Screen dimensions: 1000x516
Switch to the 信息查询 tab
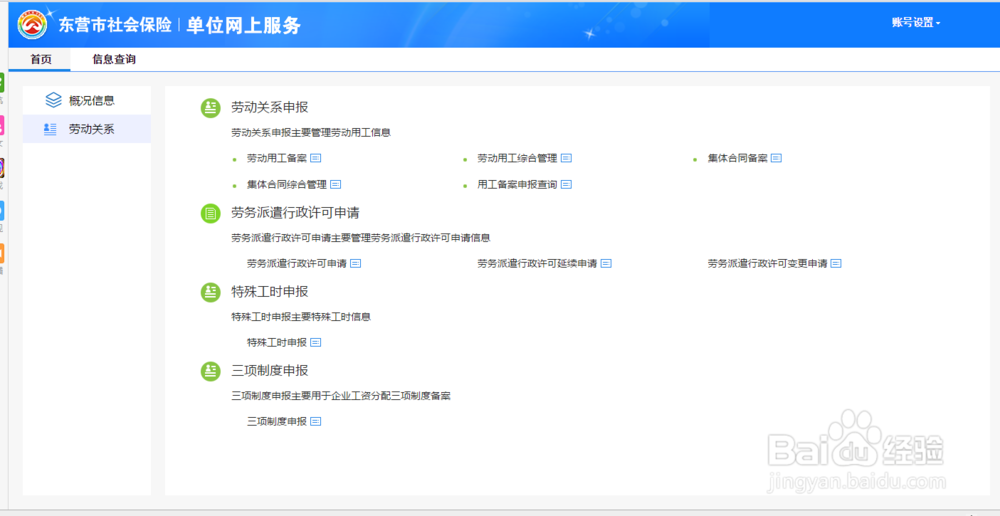pos(114,59)
